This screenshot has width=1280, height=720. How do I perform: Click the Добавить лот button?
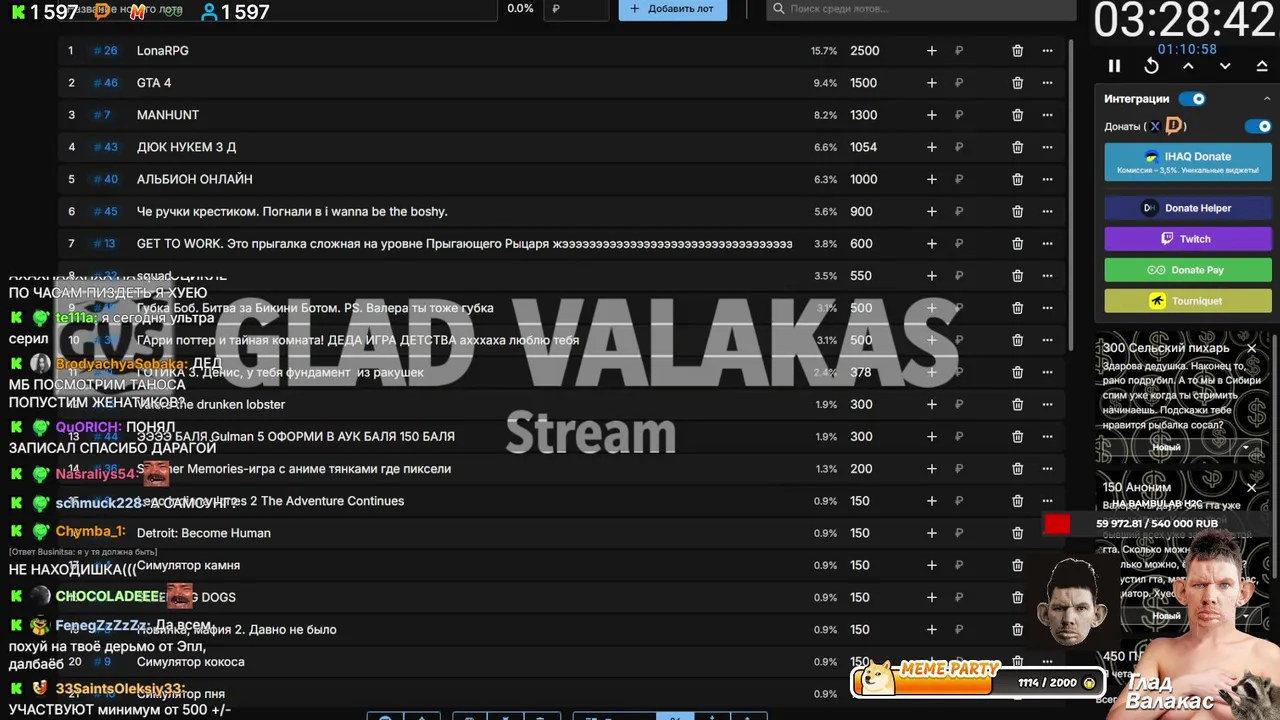coord(672,9)
